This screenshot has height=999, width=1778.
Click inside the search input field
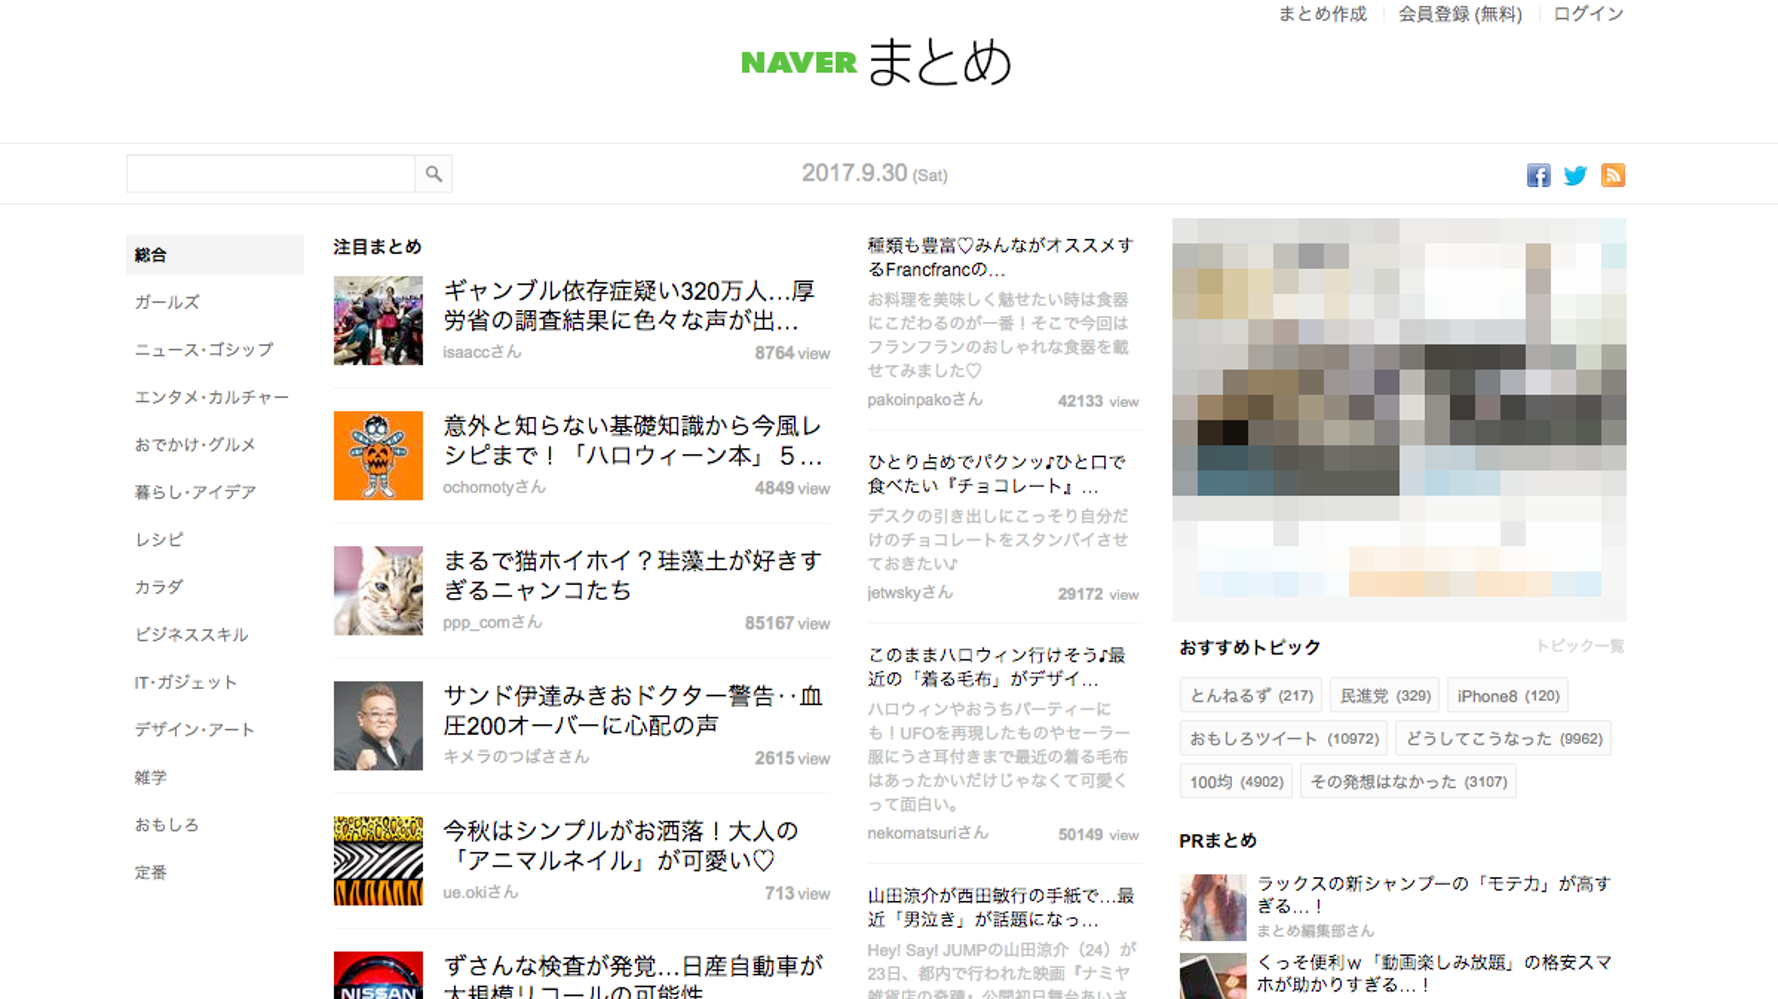270,173
